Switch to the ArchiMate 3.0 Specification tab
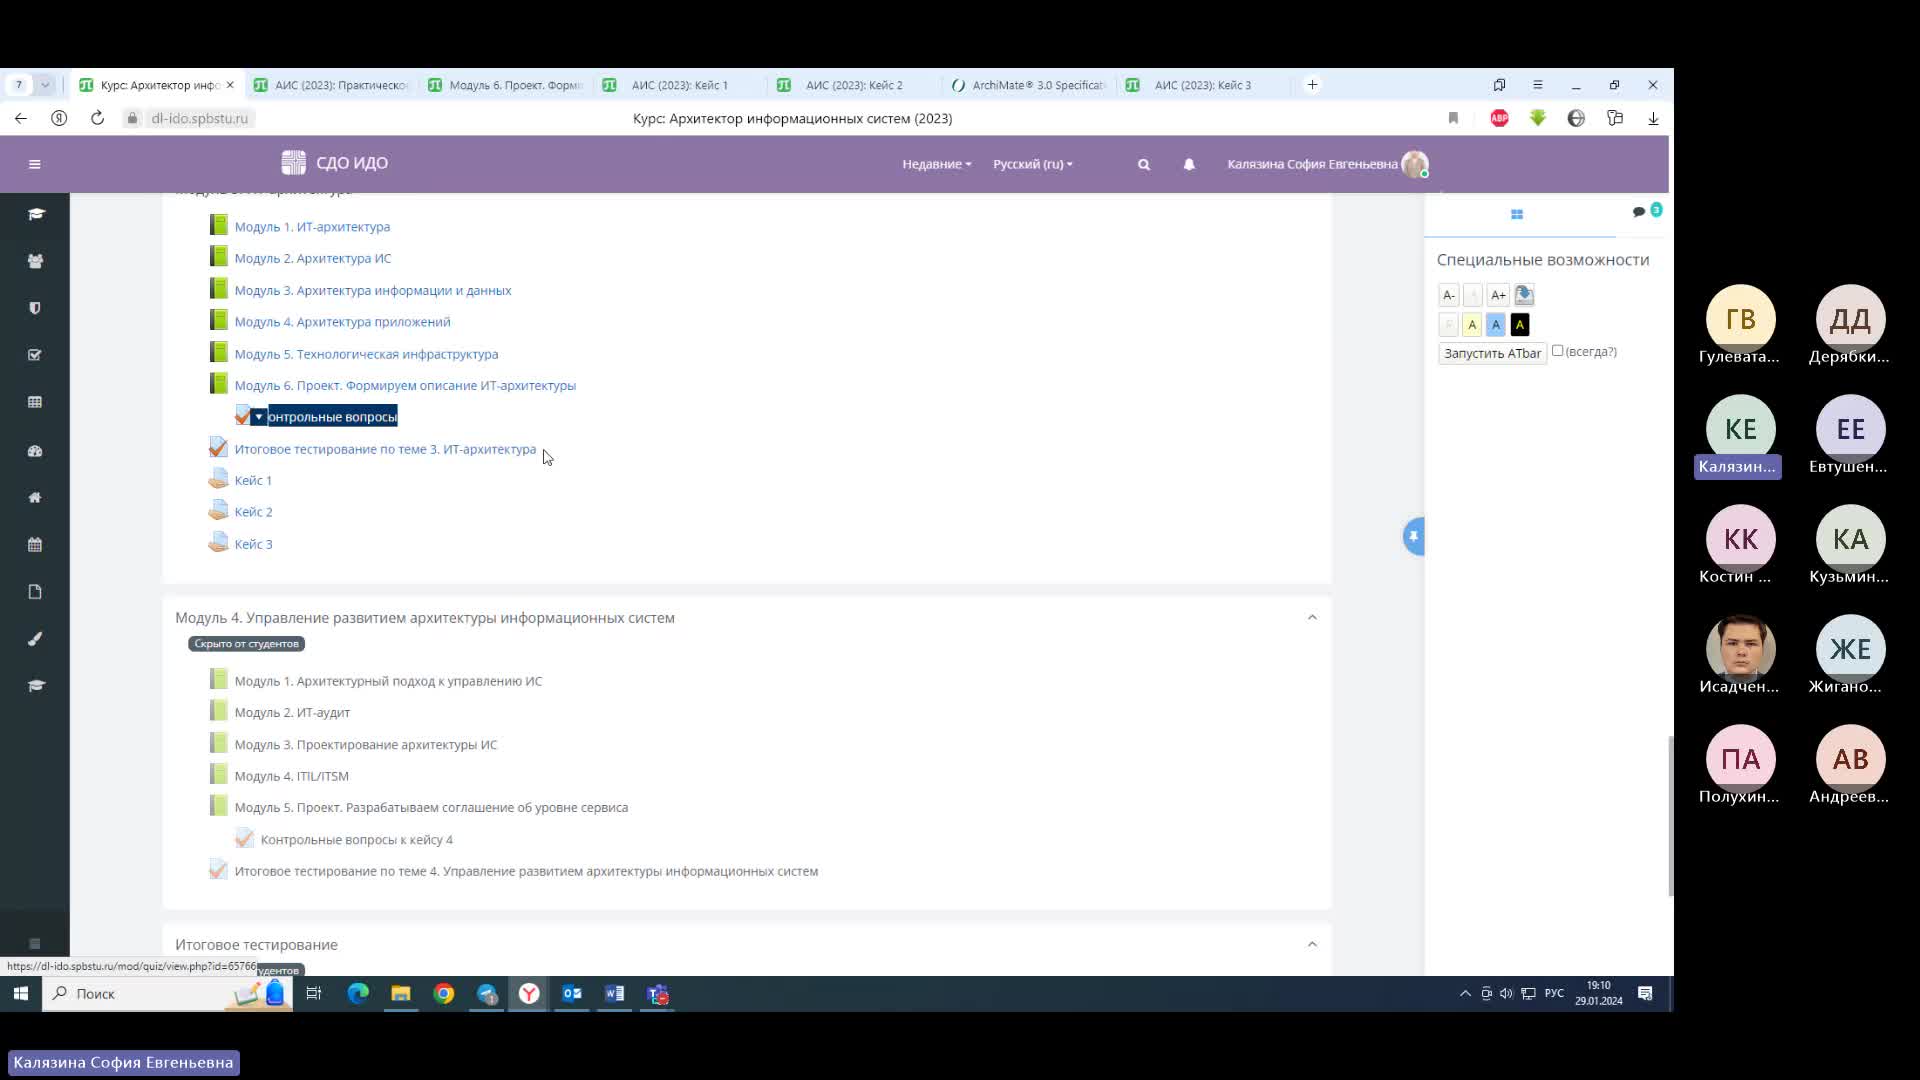 point(1029,85)
